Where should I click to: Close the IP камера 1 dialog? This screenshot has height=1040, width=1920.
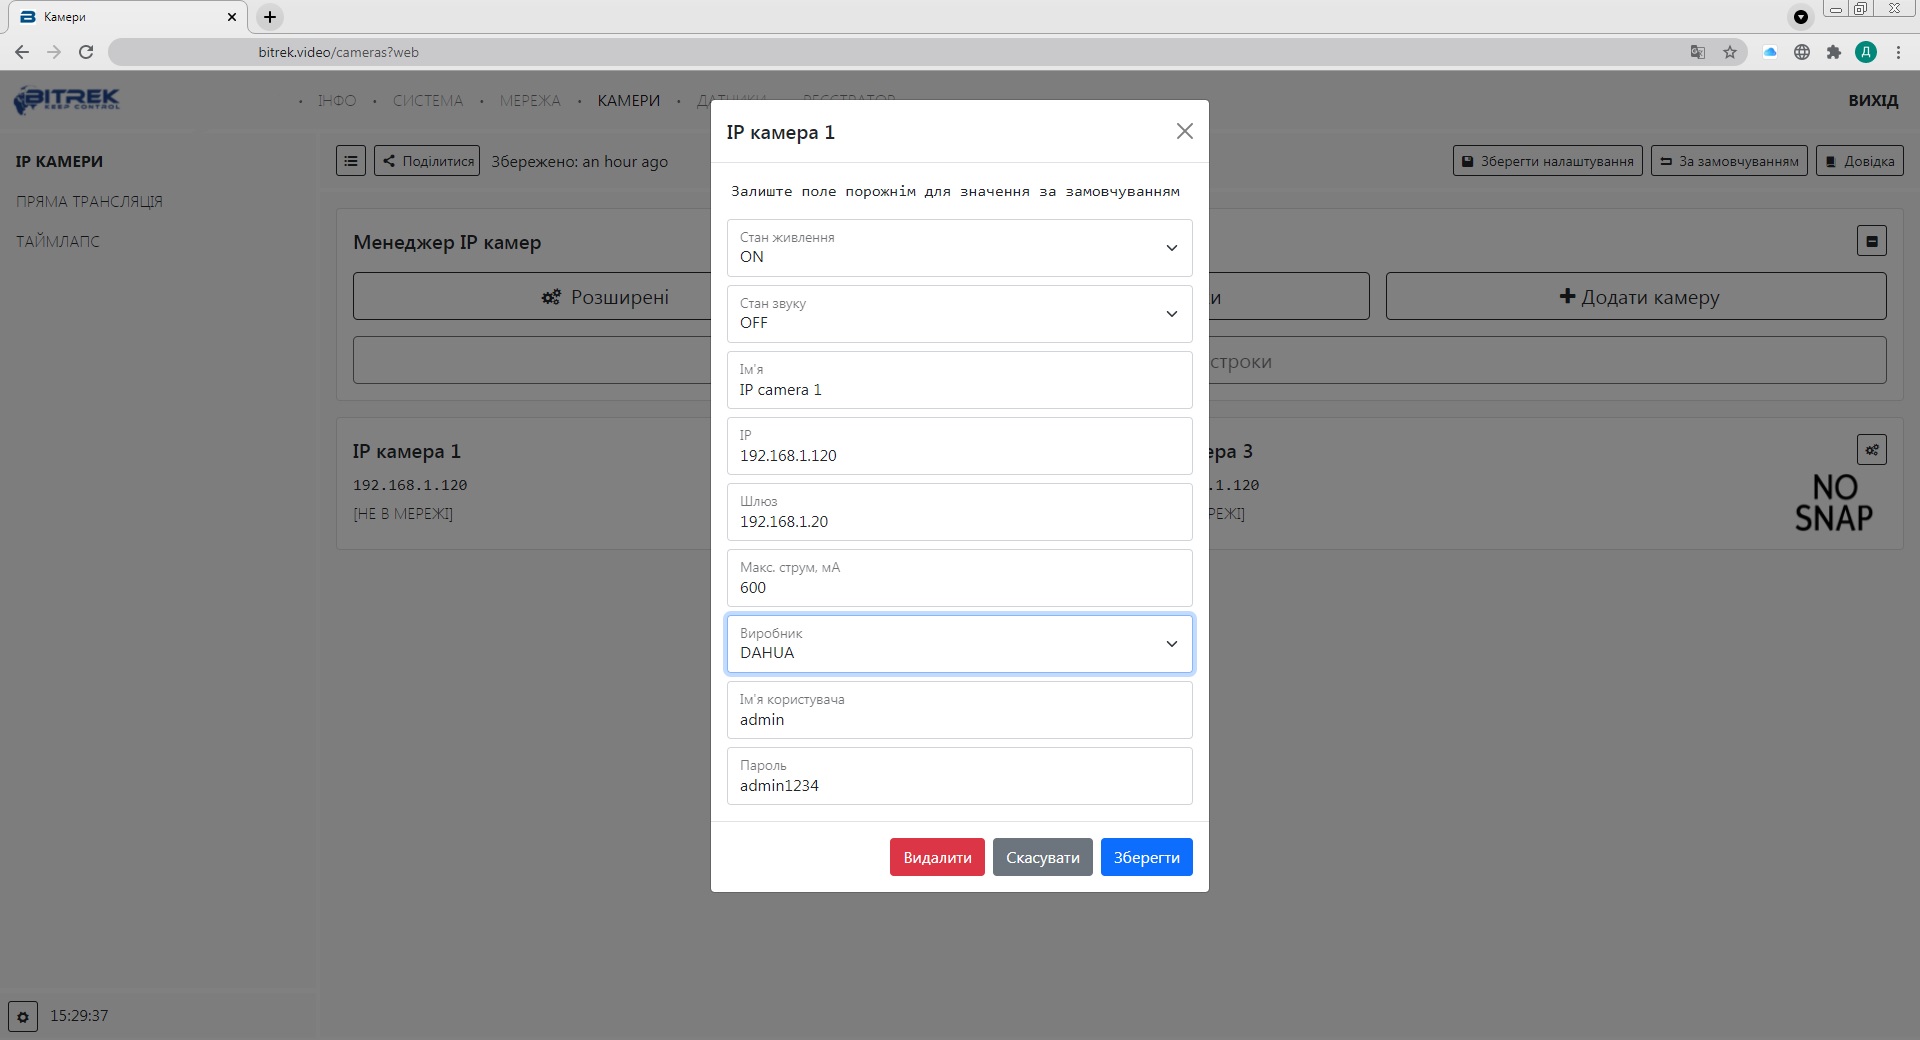click(x=1184, y=131)
